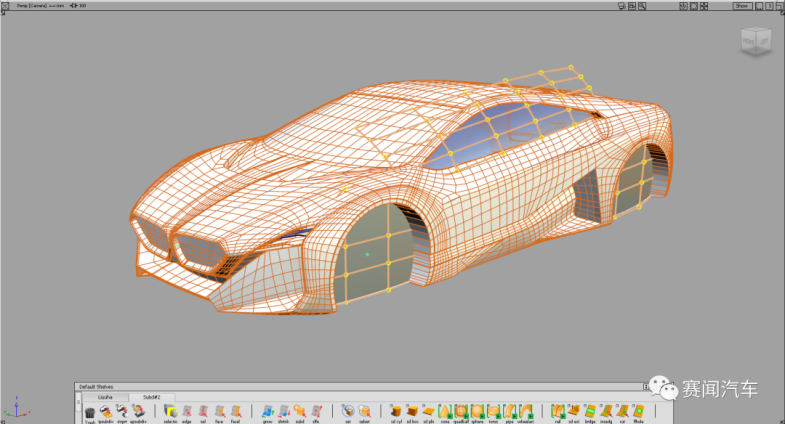
Task: Click the cone primitive shelf icon
Action: click(x=445, y=412)
